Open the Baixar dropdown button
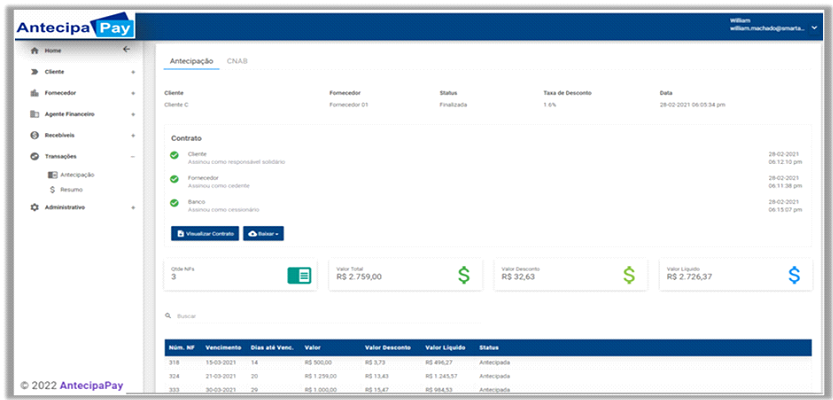 (x=263, y=234)
